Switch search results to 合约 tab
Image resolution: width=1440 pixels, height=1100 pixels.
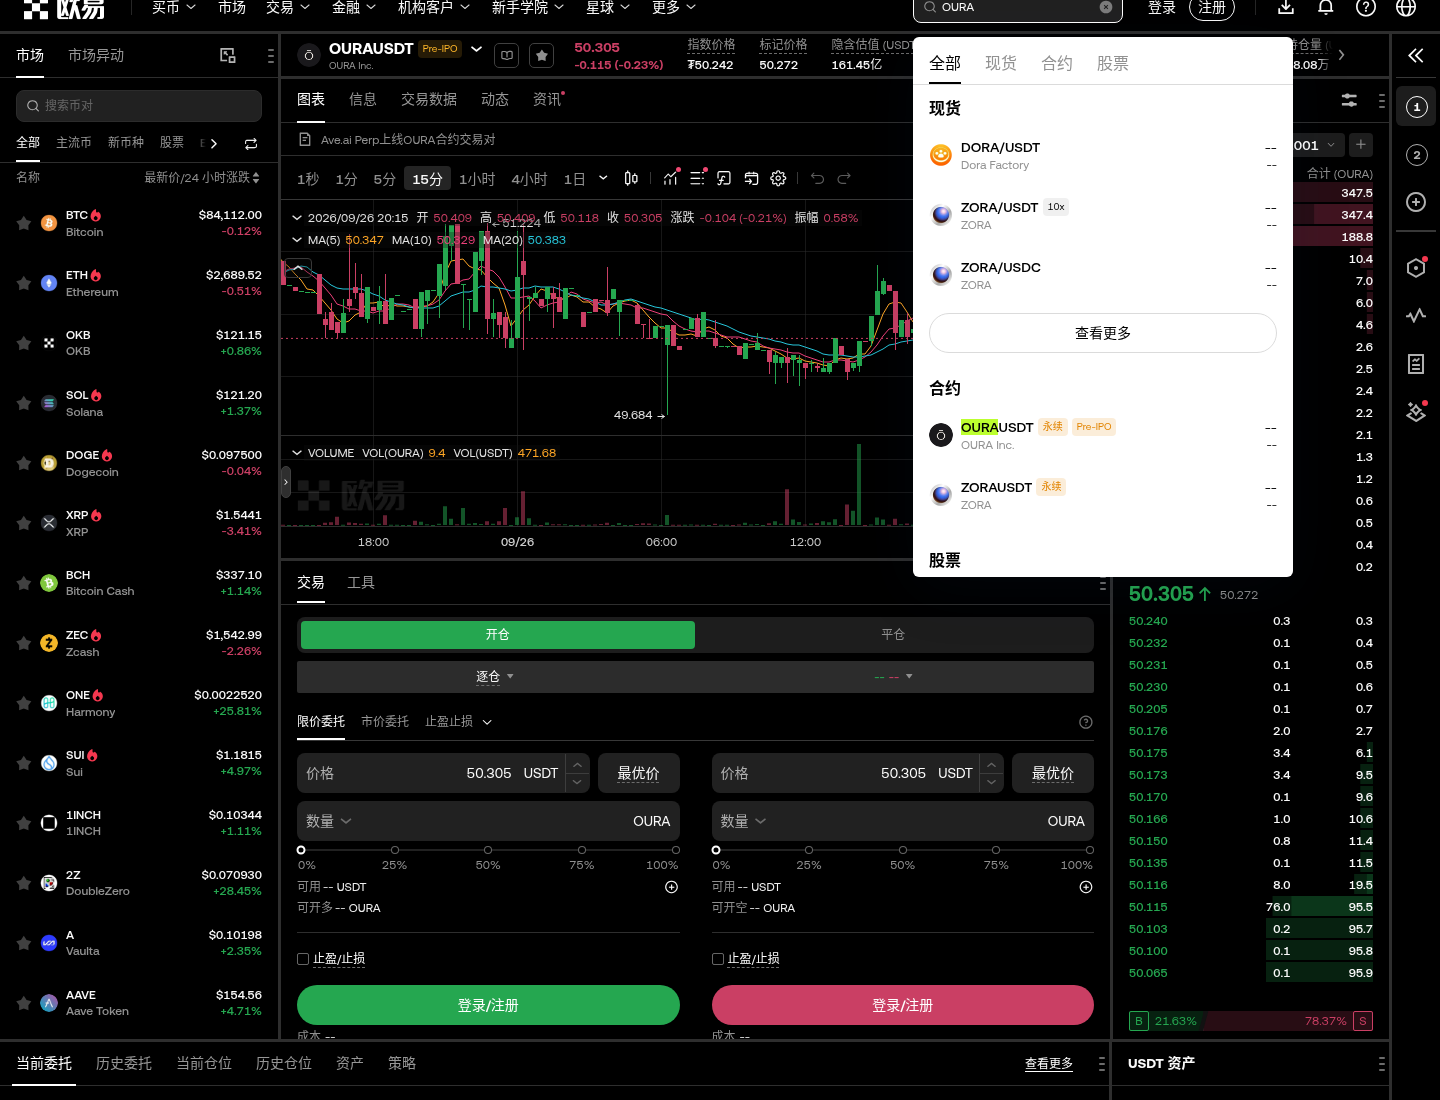[x=1057, y=63]
